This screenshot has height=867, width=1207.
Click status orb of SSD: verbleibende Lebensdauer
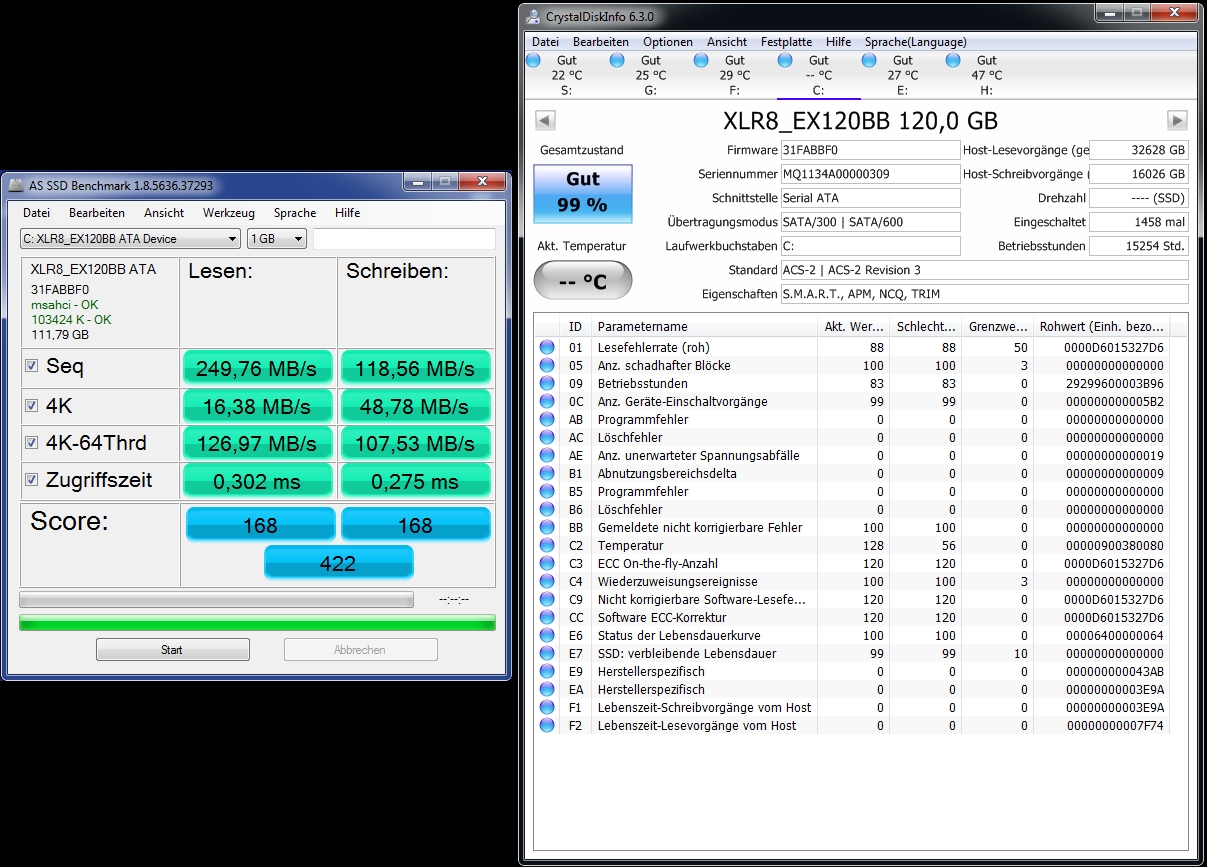[x=547, y=653]
